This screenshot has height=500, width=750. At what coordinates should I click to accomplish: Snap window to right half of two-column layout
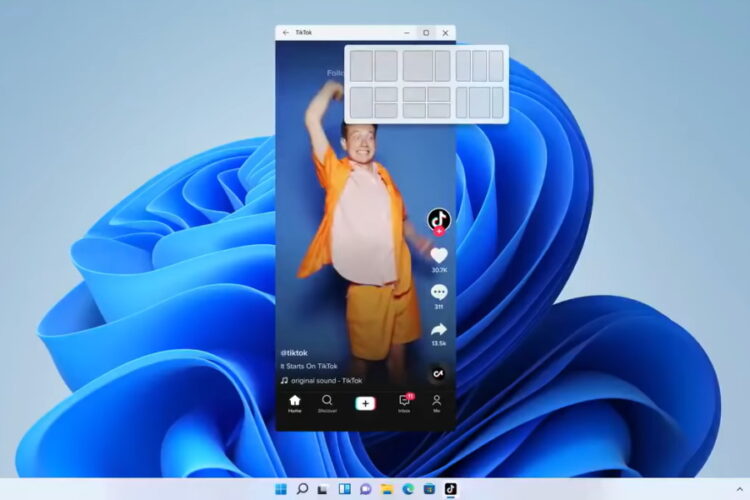point(386,66)
